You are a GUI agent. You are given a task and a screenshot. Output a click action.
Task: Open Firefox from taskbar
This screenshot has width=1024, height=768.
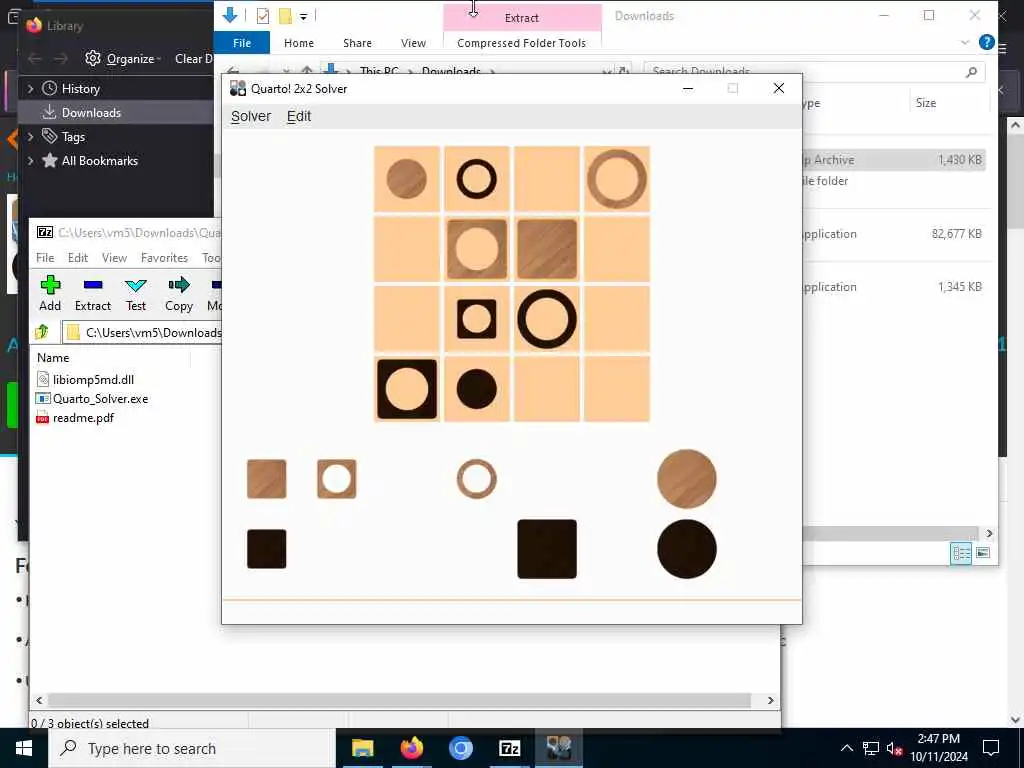411,748
